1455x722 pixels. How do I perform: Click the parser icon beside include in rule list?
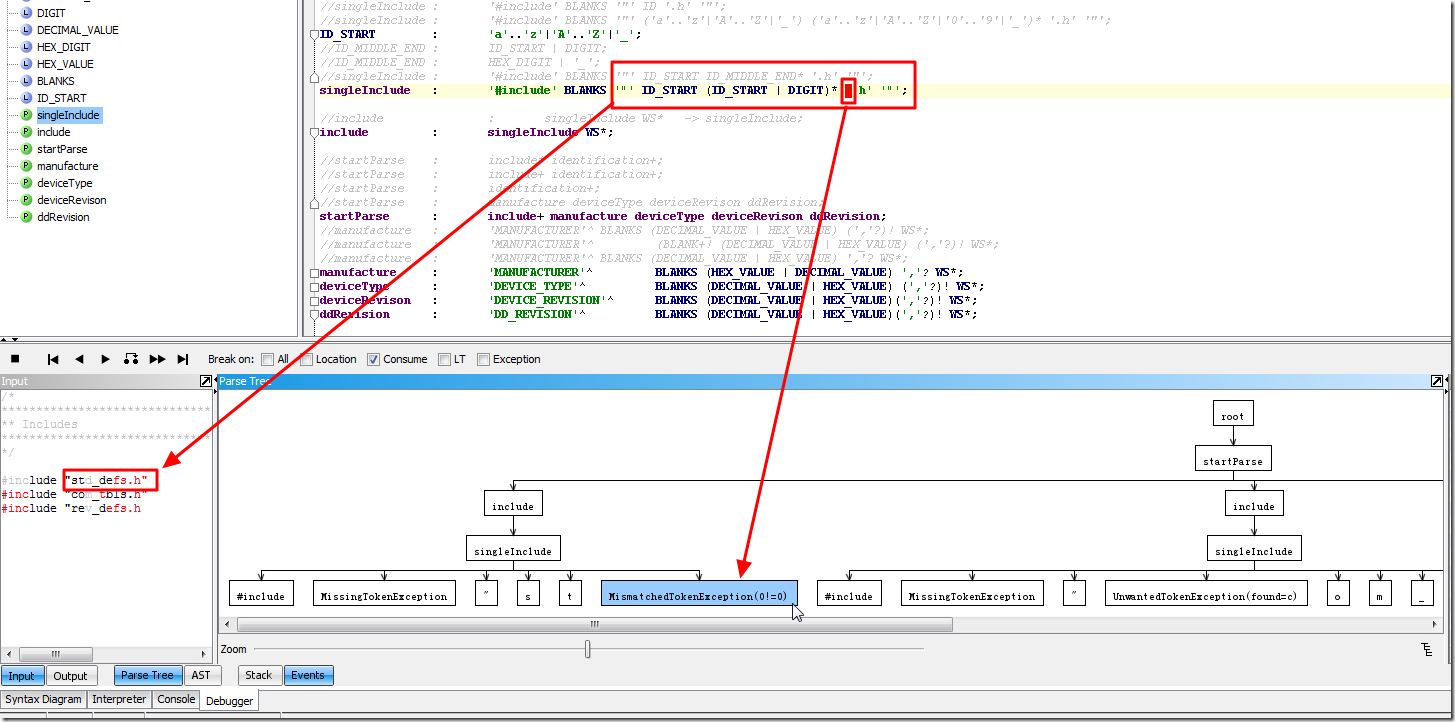click(26, 132)
